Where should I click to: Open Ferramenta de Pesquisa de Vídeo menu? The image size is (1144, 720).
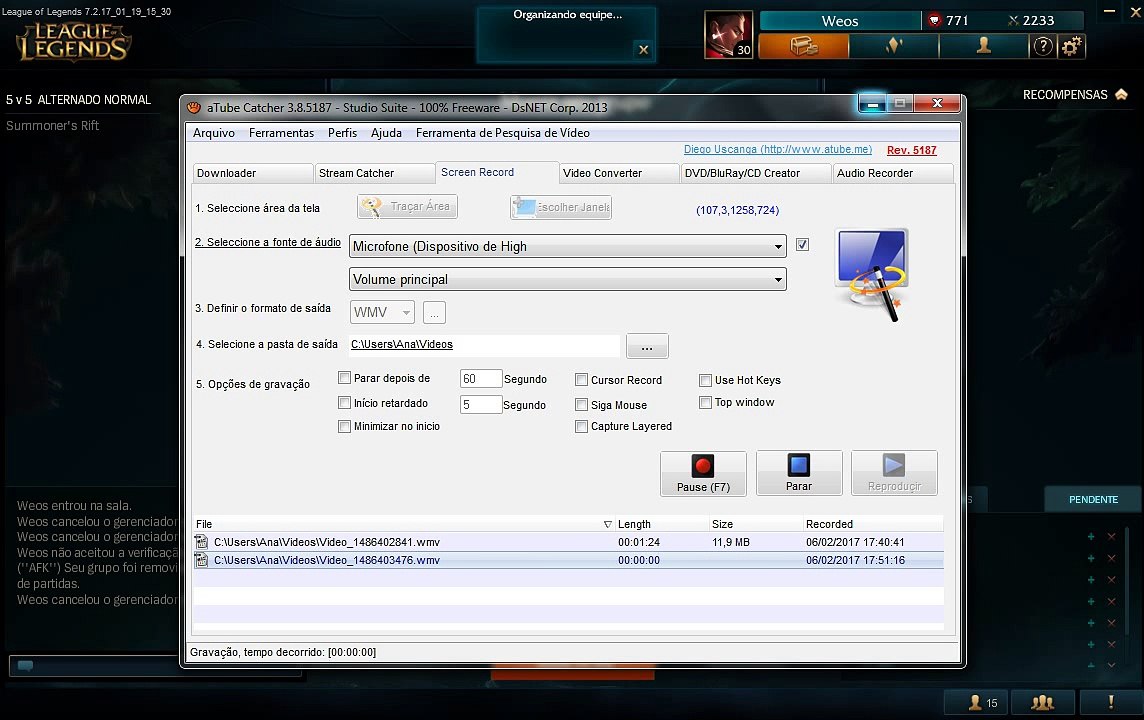click(x=503, y=133)
